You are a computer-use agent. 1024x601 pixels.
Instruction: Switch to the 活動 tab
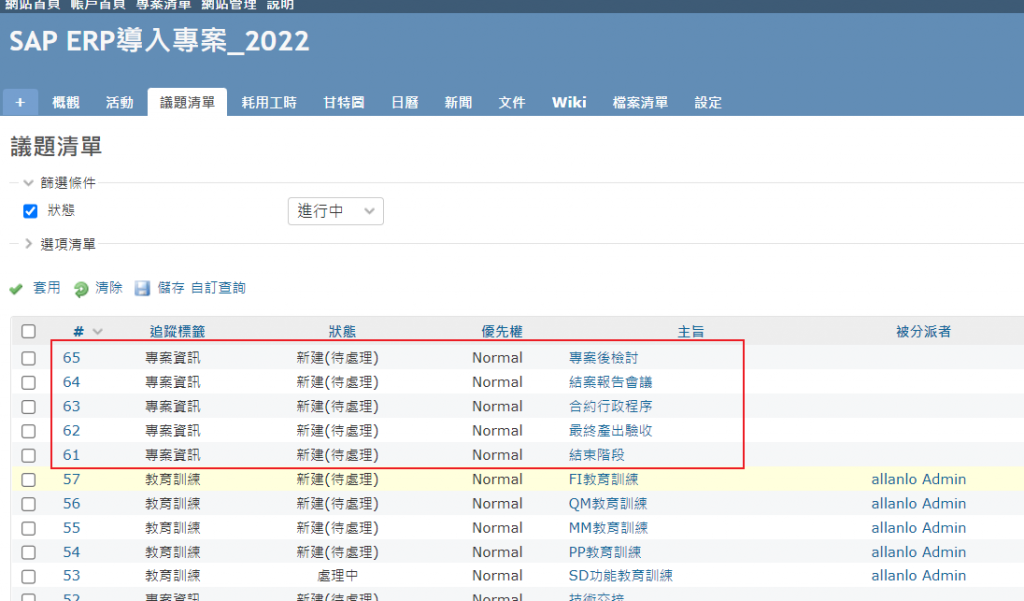(120, 103)
